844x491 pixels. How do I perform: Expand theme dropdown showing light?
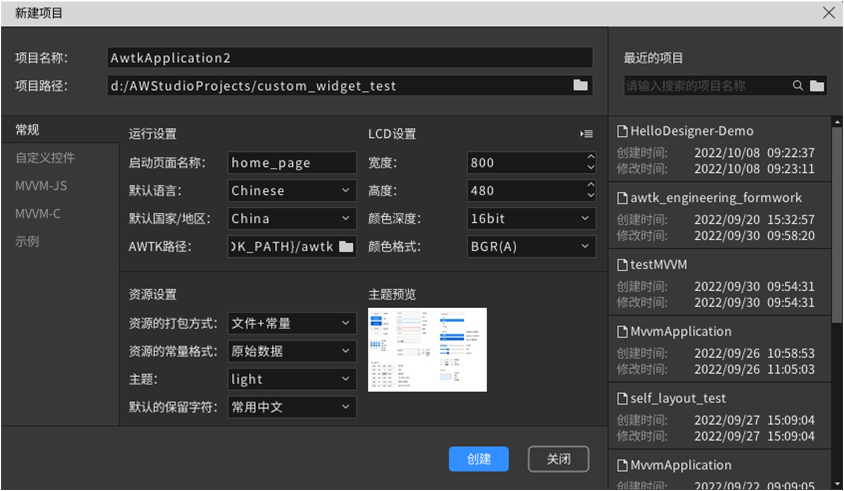click(292, 379)
